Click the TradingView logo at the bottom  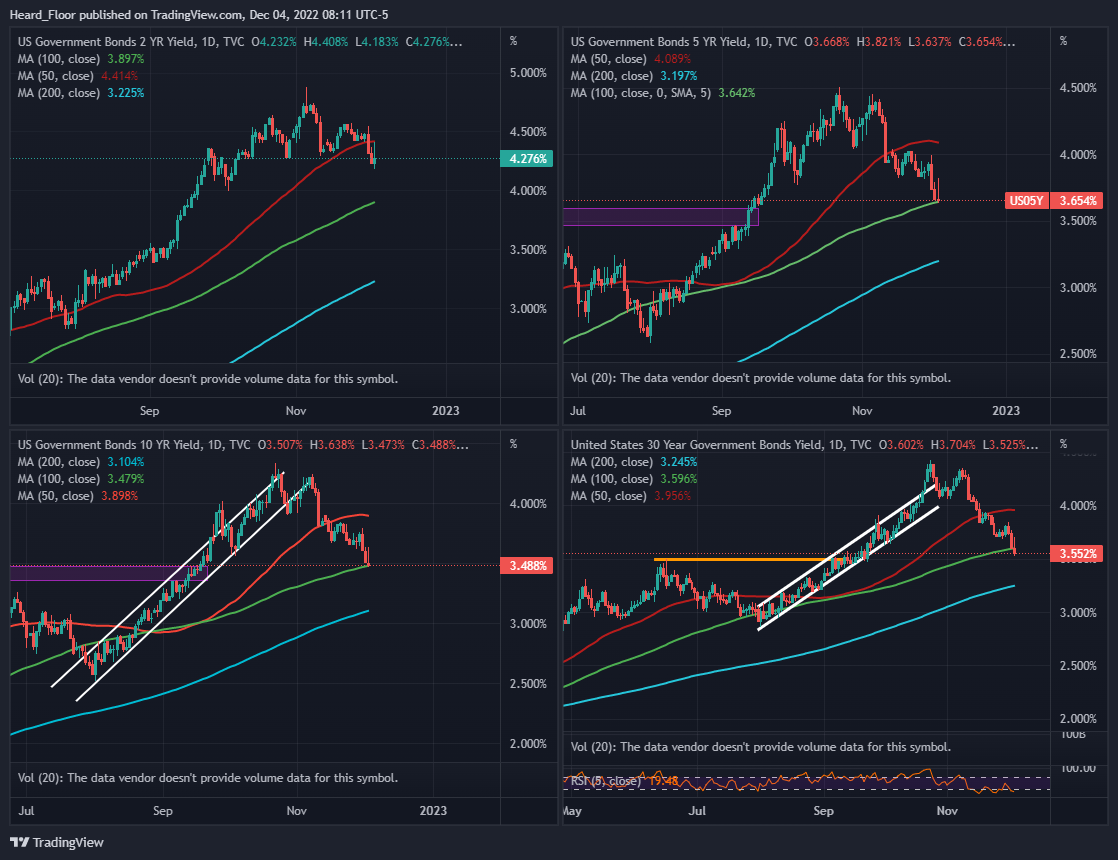(x=57, y=843)
